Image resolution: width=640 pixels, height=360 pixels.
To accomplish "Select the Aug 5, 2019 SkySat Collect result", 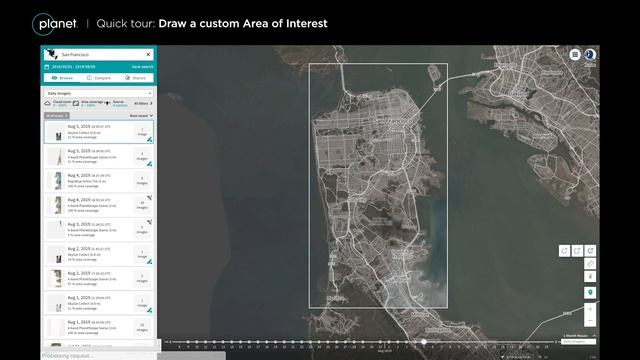I will tap(99, 132).
